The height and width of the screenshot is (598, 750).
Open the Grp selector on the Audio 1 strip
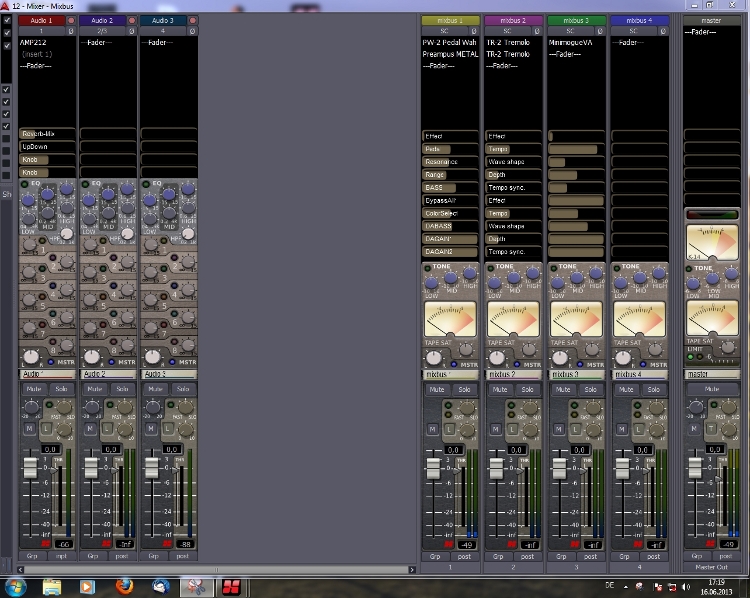33,556
